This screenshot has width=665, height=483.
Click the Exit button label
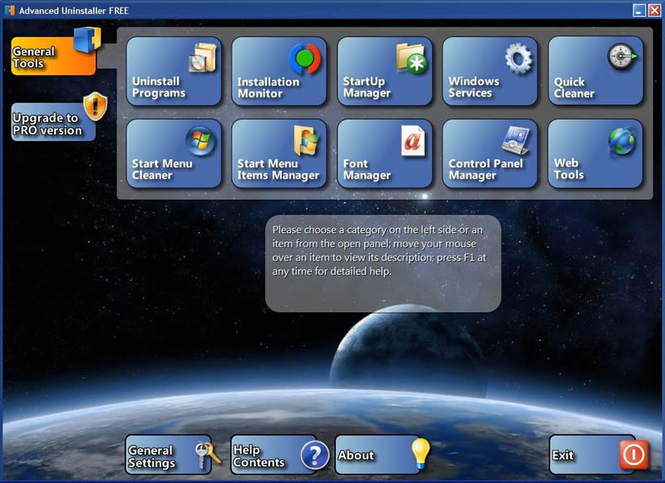point(563,455)
